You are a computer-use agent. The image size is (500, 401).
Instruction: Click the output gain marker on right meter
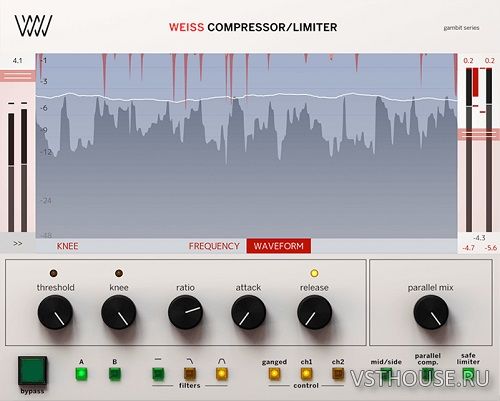tap(479, 135)
